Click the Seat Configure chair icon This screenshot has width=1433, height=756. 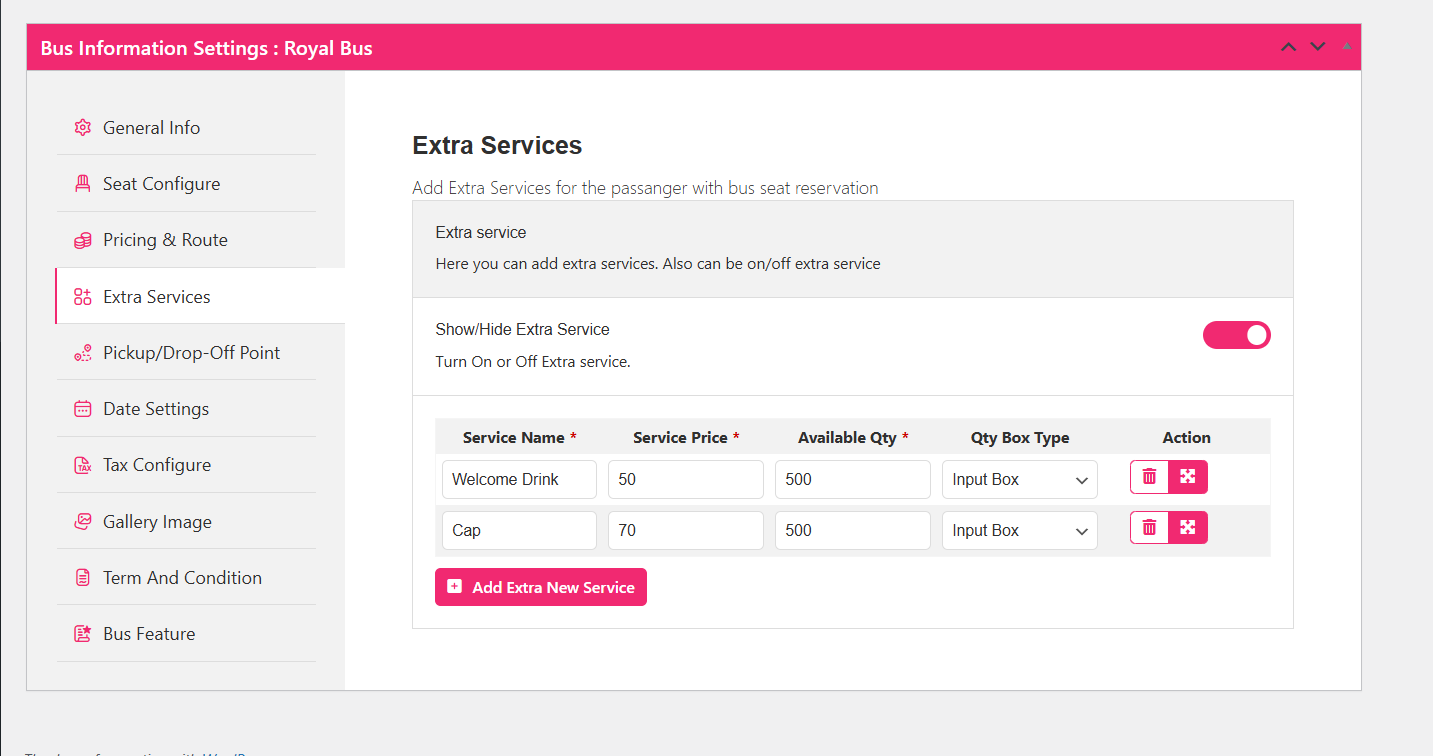83,184
